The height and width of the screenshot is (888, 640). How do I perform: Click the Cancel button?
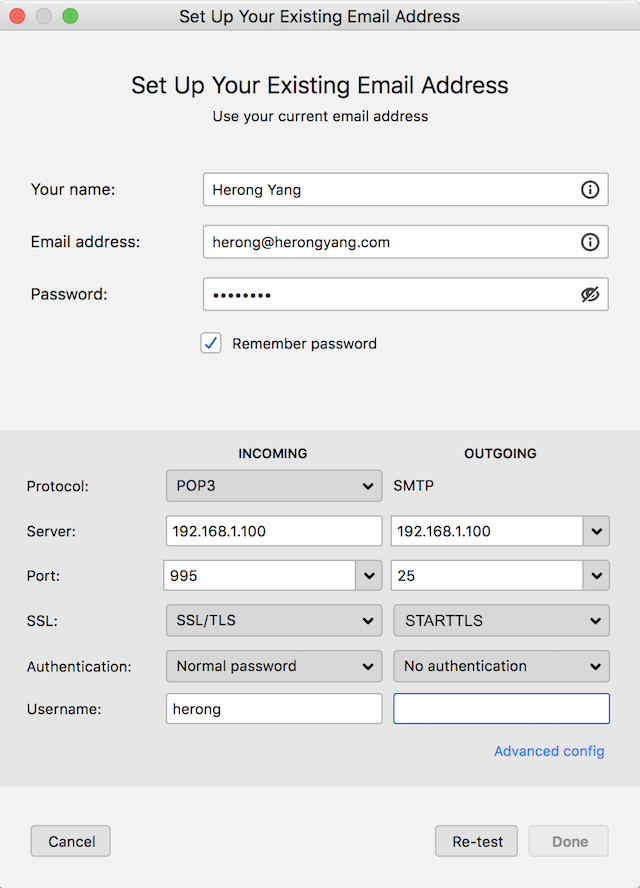(x=70, y=841)
